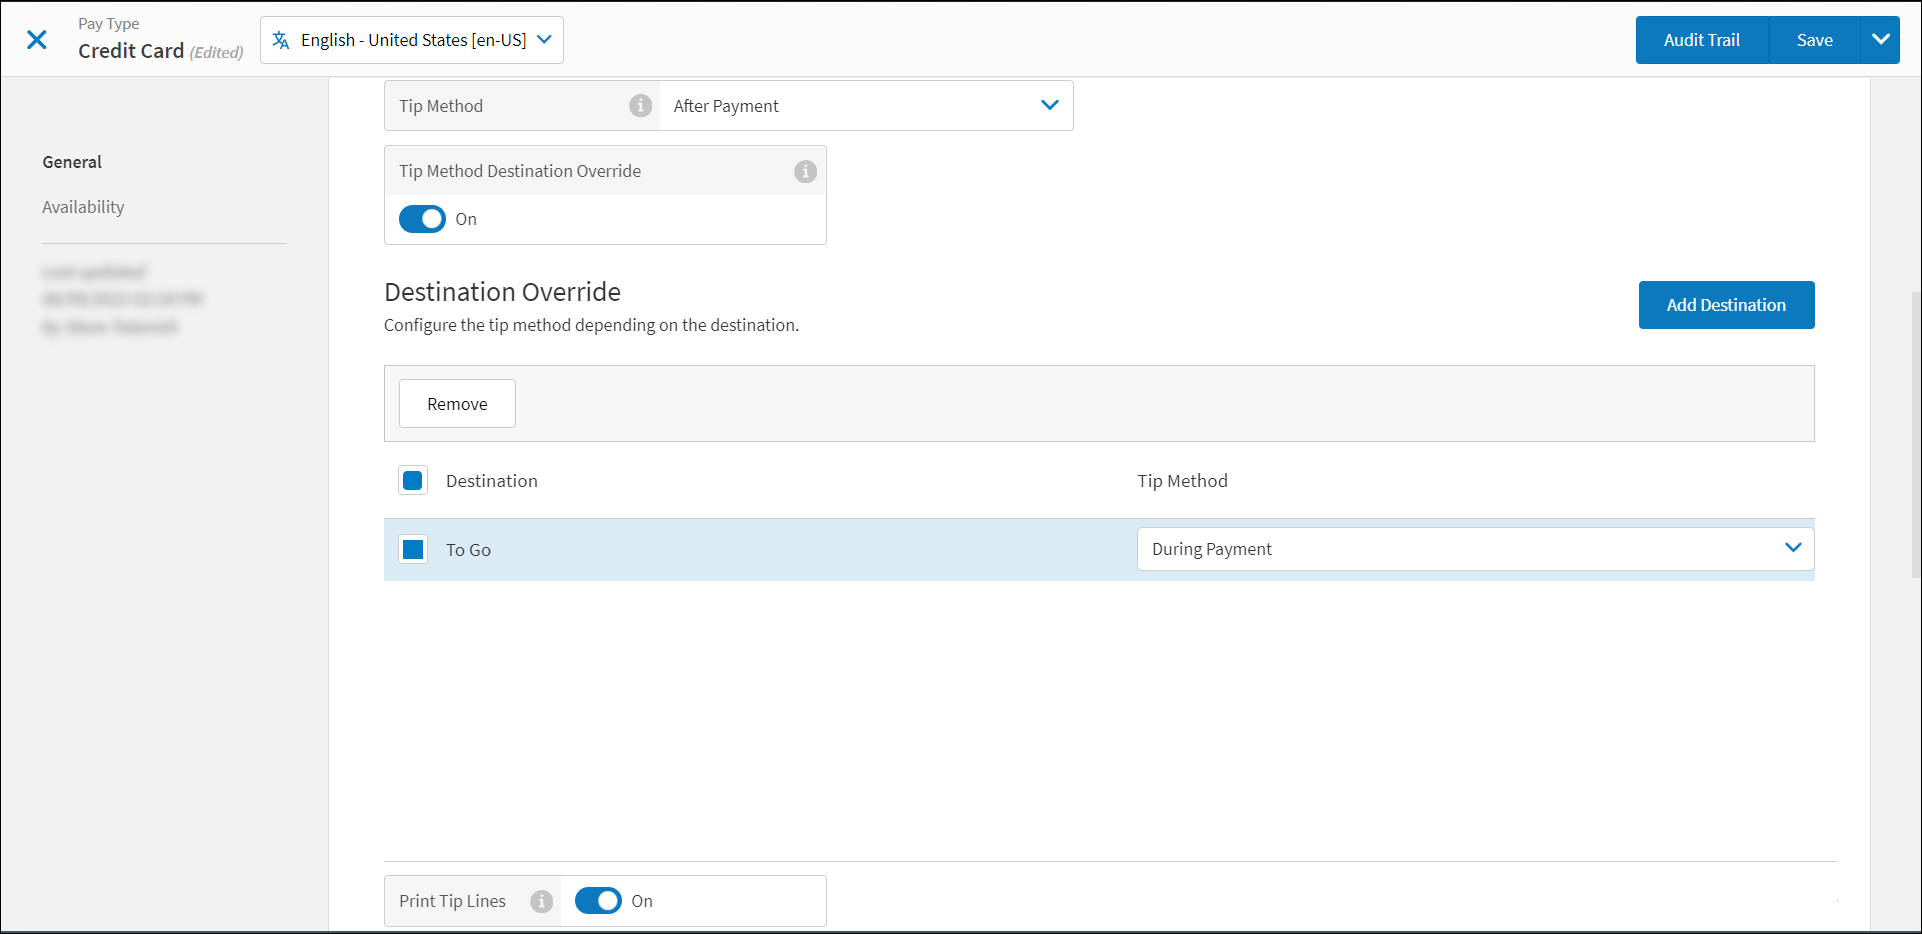This screenshot has height=934, width=1922.
Task: Open the English - United States language dropdown
Action: [412, 40]
